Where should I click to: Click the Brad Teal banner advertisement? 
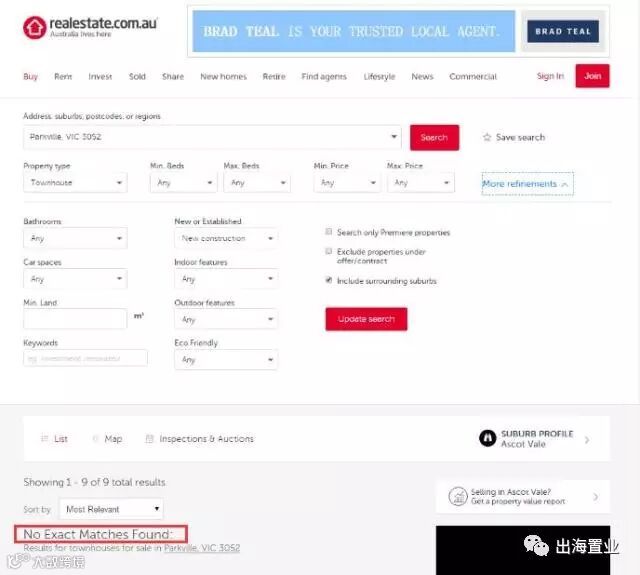pos(398,31)
